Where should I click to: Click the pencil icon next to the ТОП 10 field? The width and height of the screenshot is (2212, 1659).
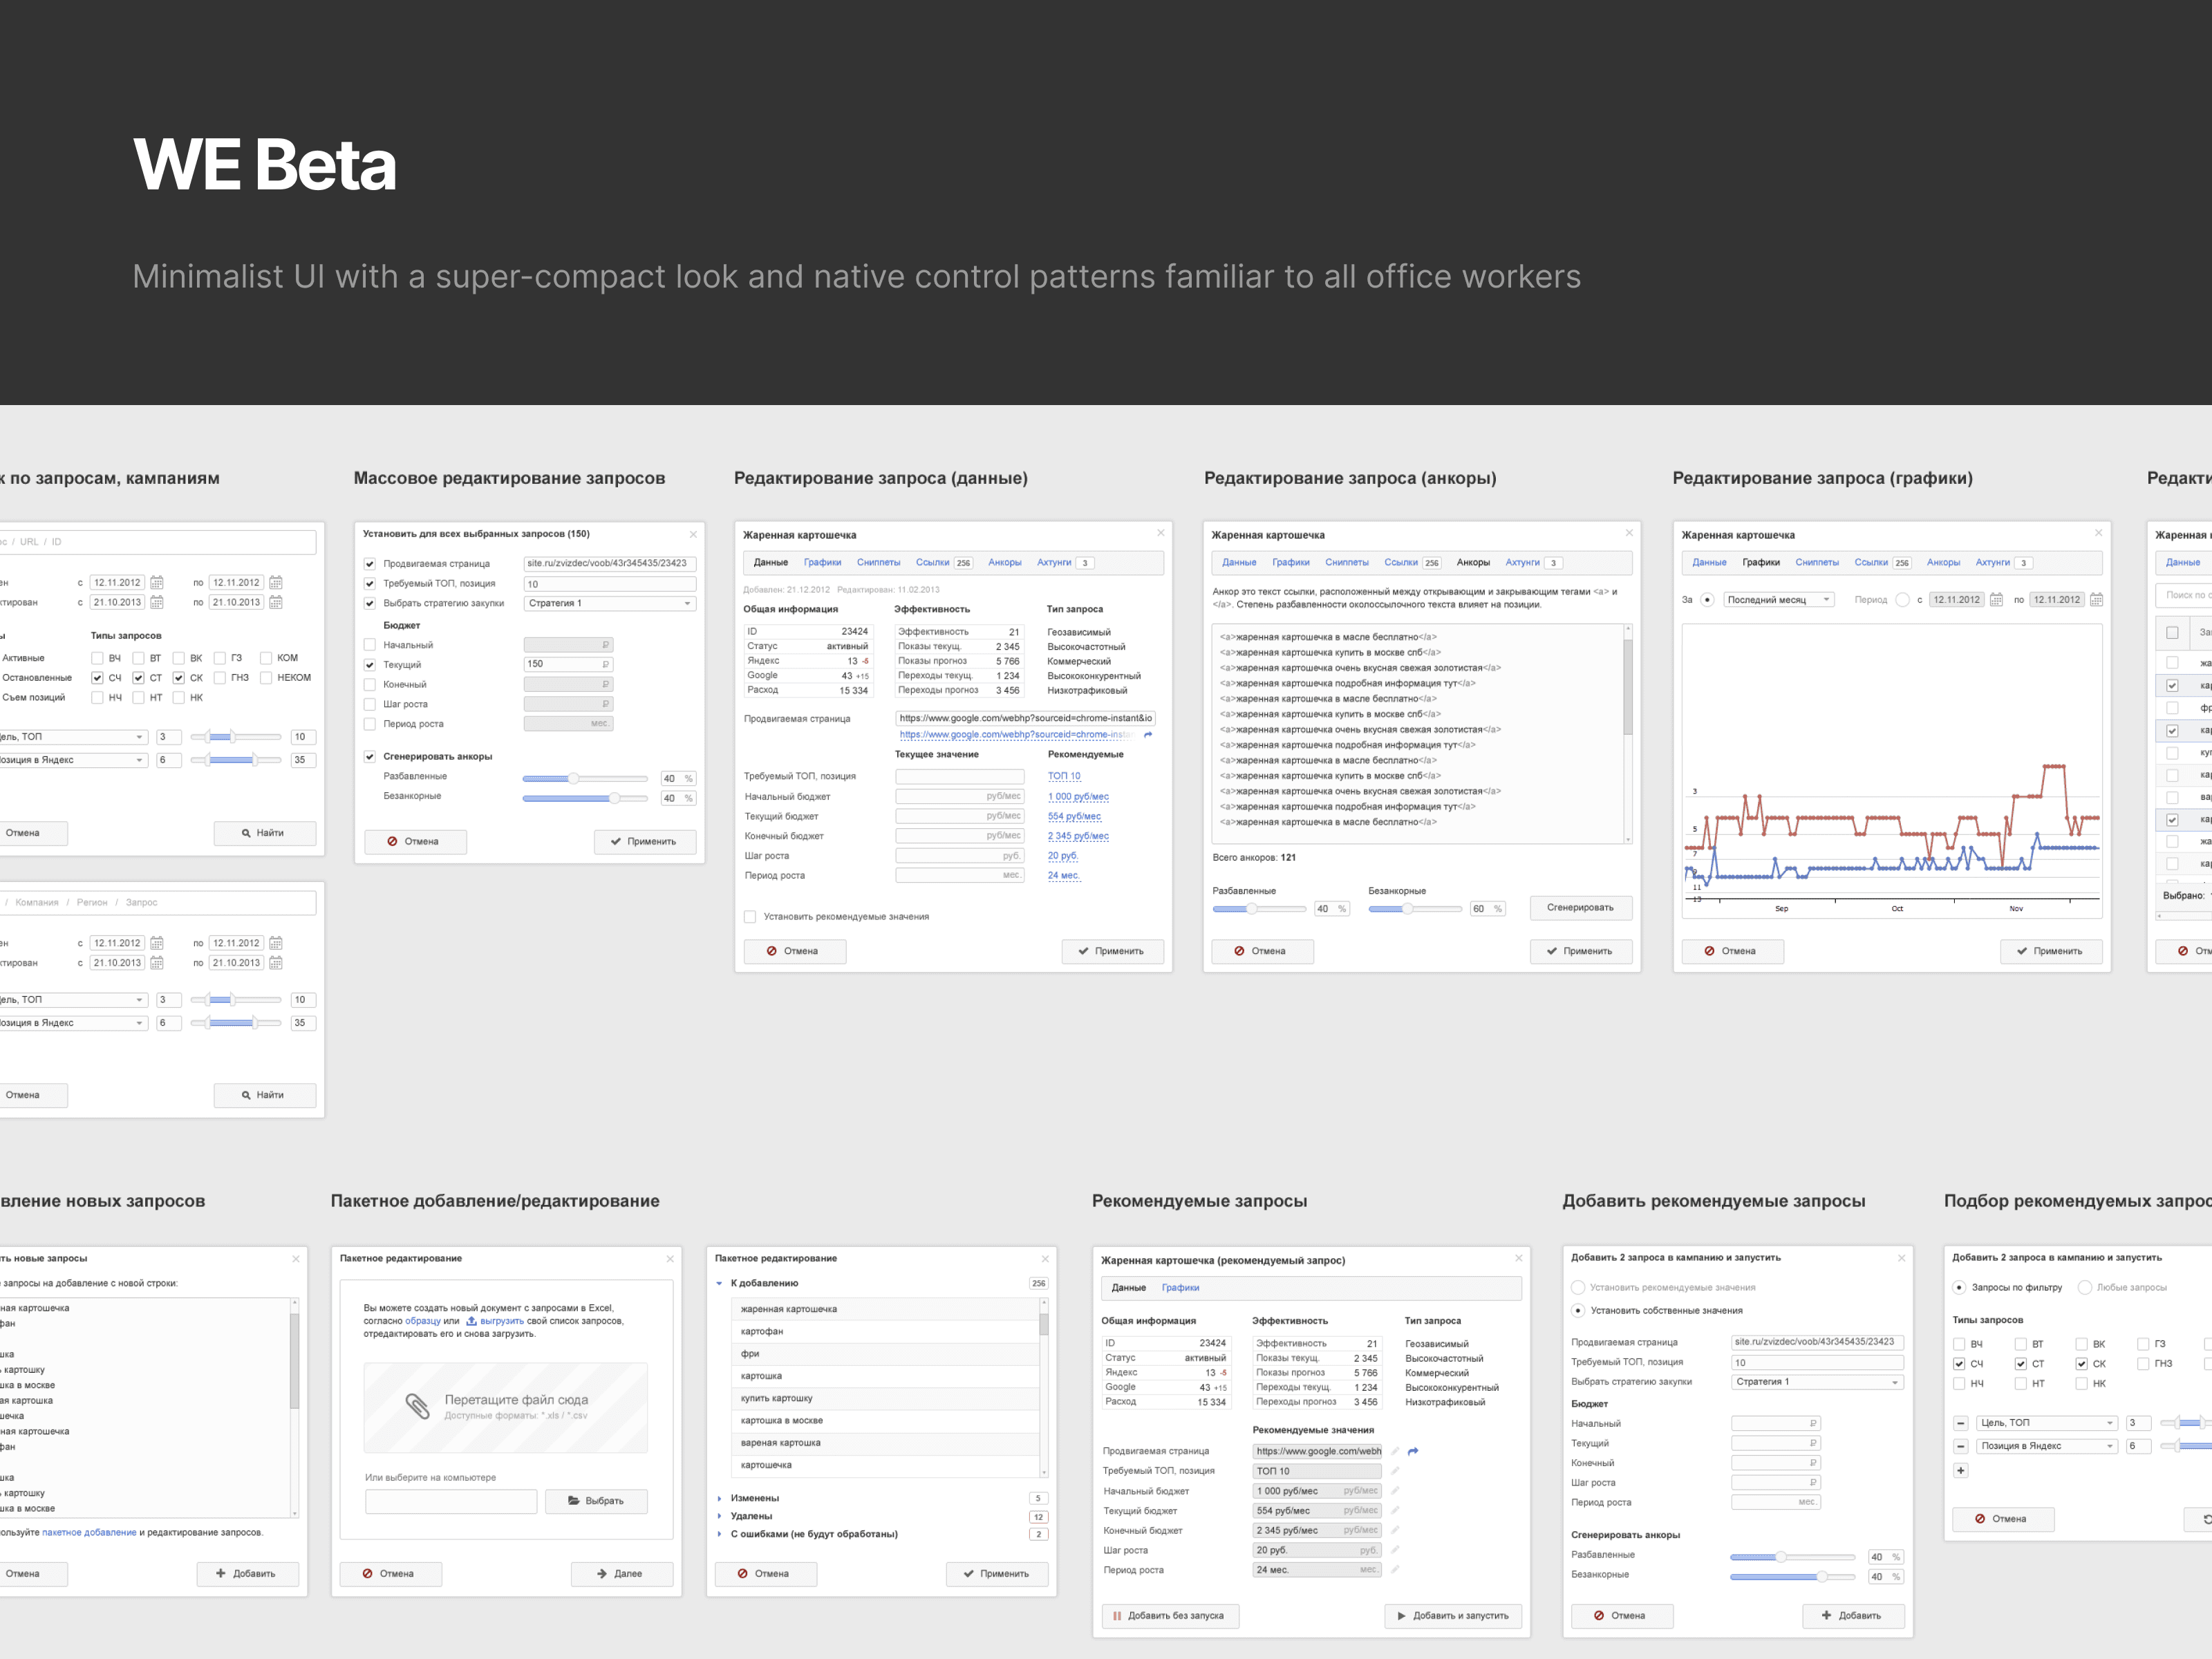(x=1395, y=1471)
